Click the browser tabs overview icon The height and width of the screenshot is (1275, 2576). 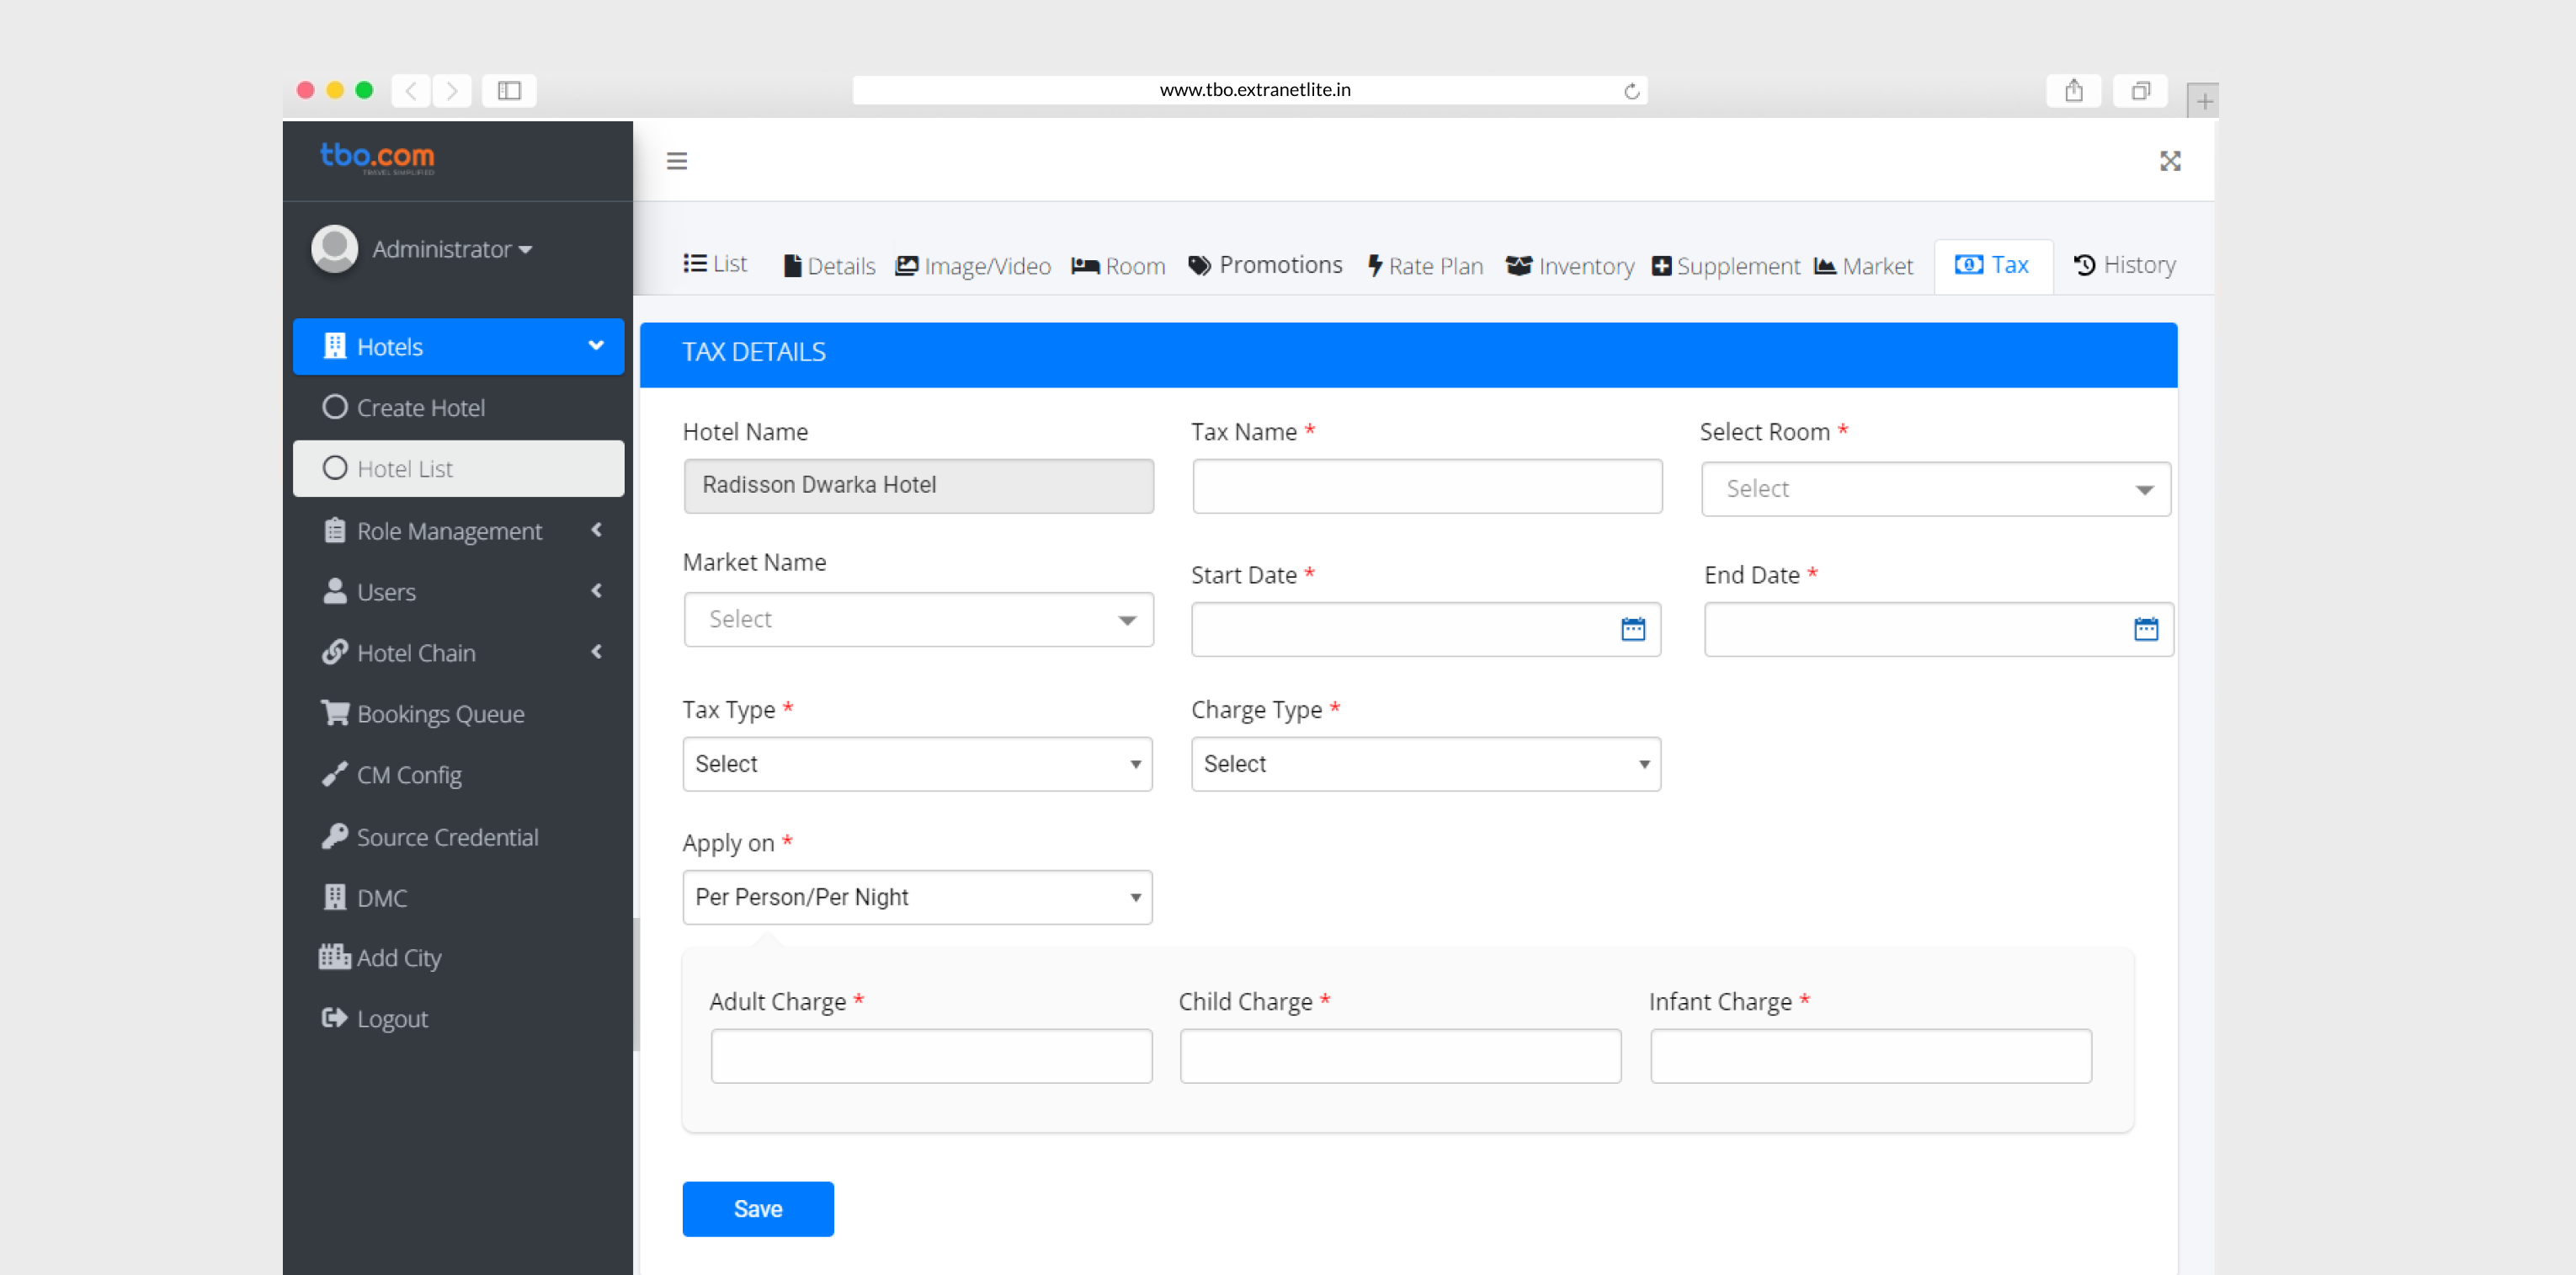(2139, 91)
